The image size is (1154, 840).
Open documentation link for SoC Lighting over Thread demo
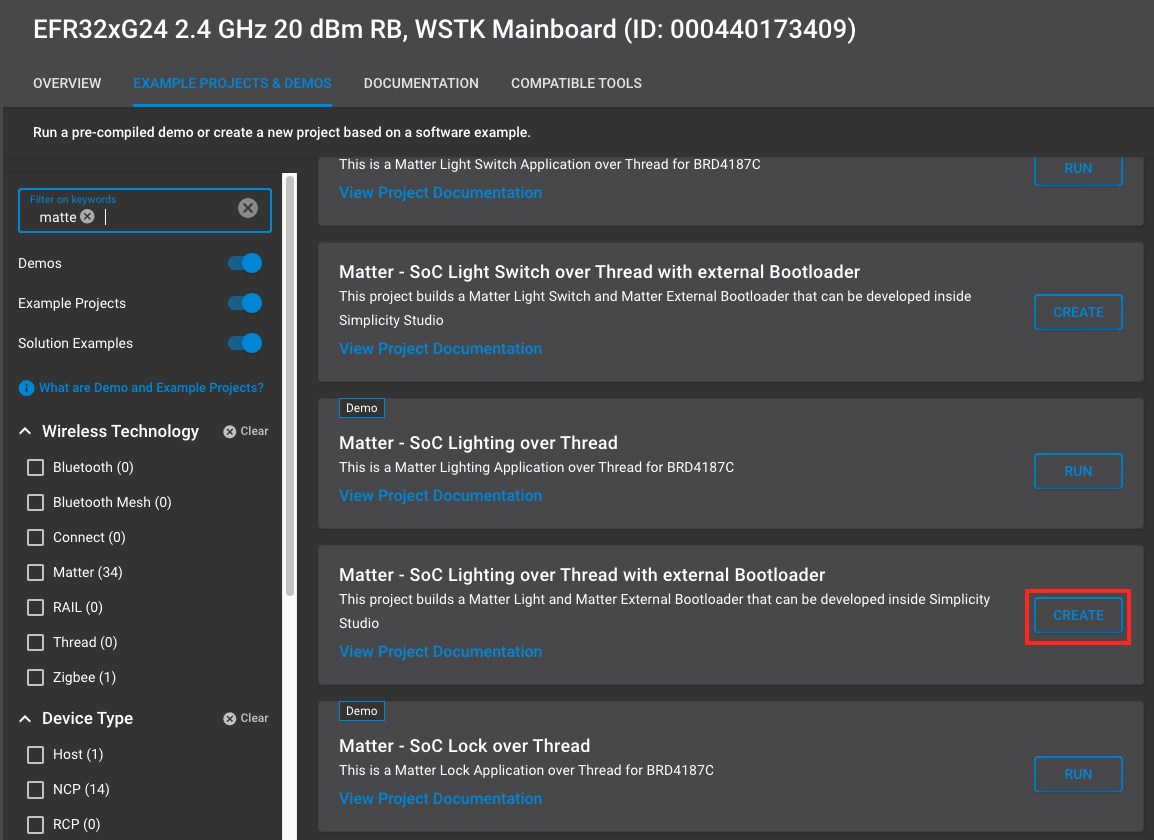click(x=440, y=495)
